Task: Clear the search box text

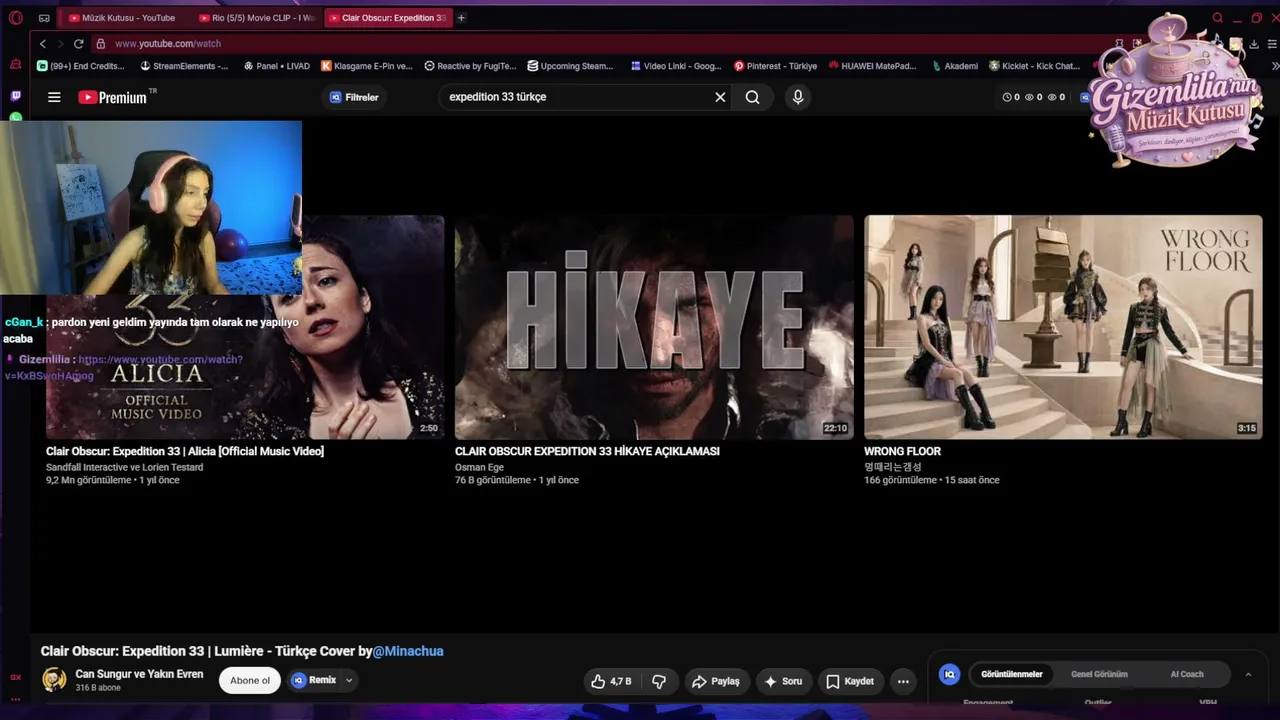Action: coord(720,97)
